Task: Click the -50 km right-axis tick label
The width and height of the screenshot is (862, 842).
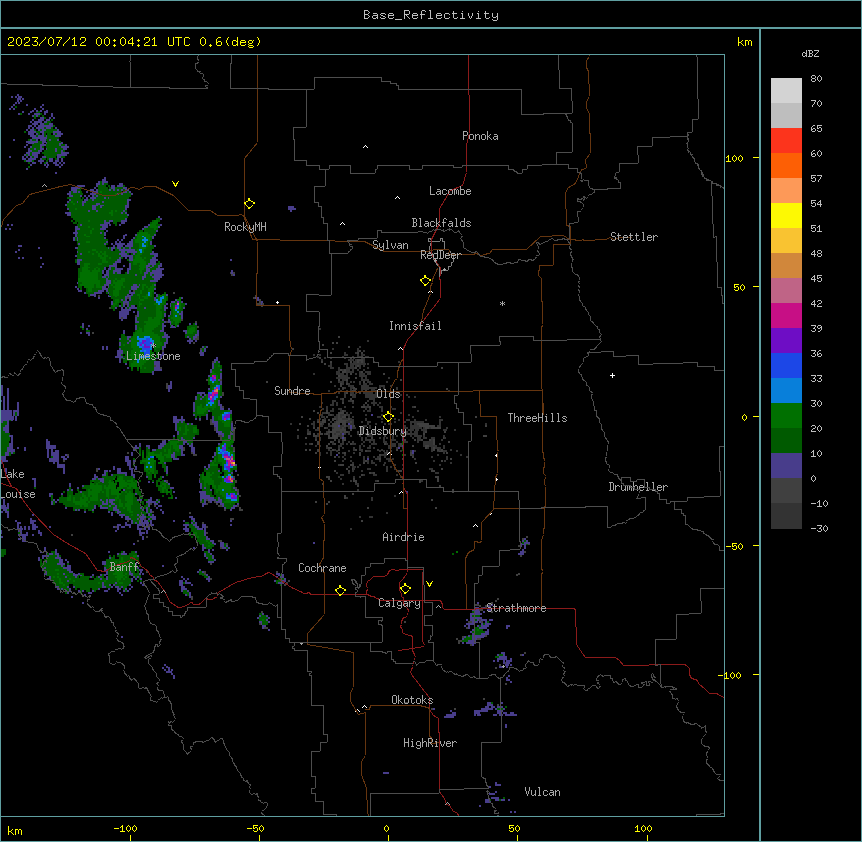Action: (734, 546)
